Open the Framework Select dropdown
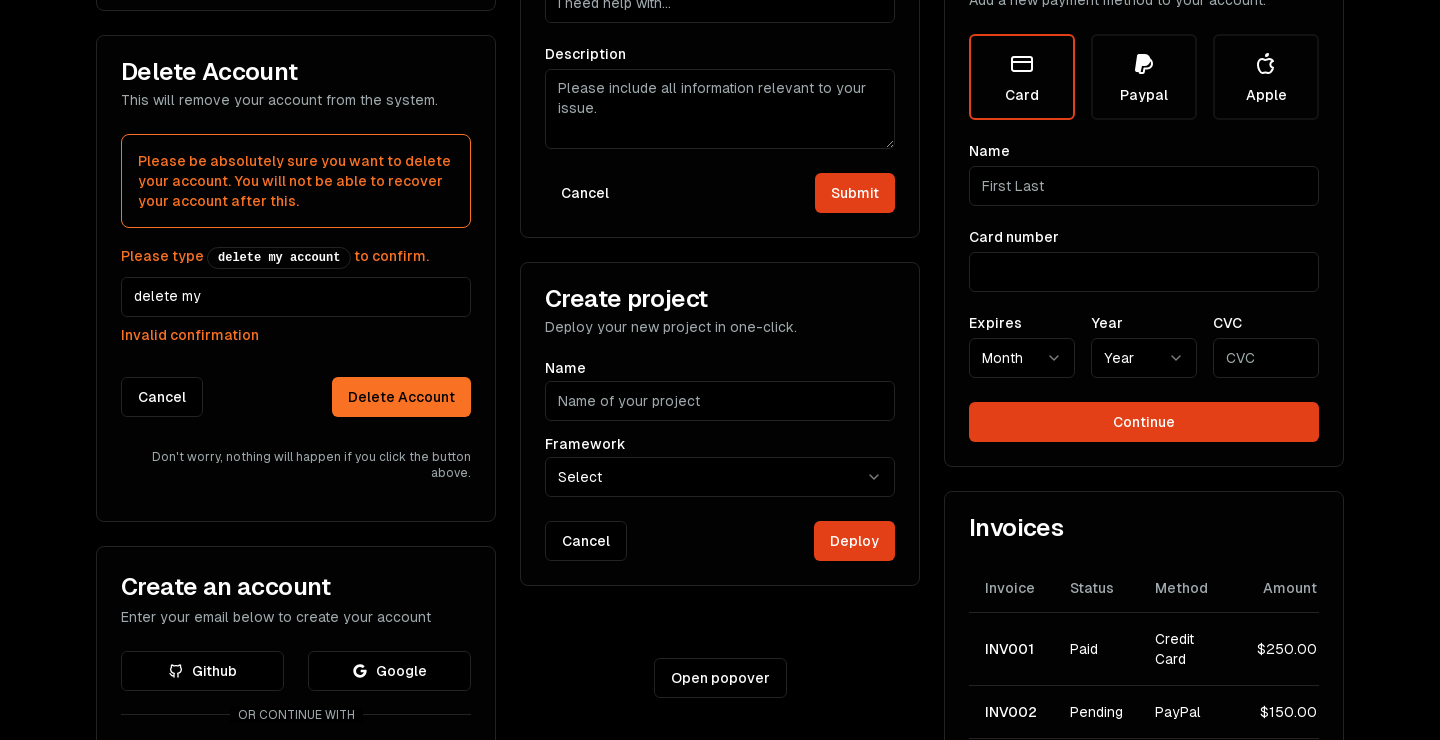This screenshot has width=1440, height=740. [719, 477]
